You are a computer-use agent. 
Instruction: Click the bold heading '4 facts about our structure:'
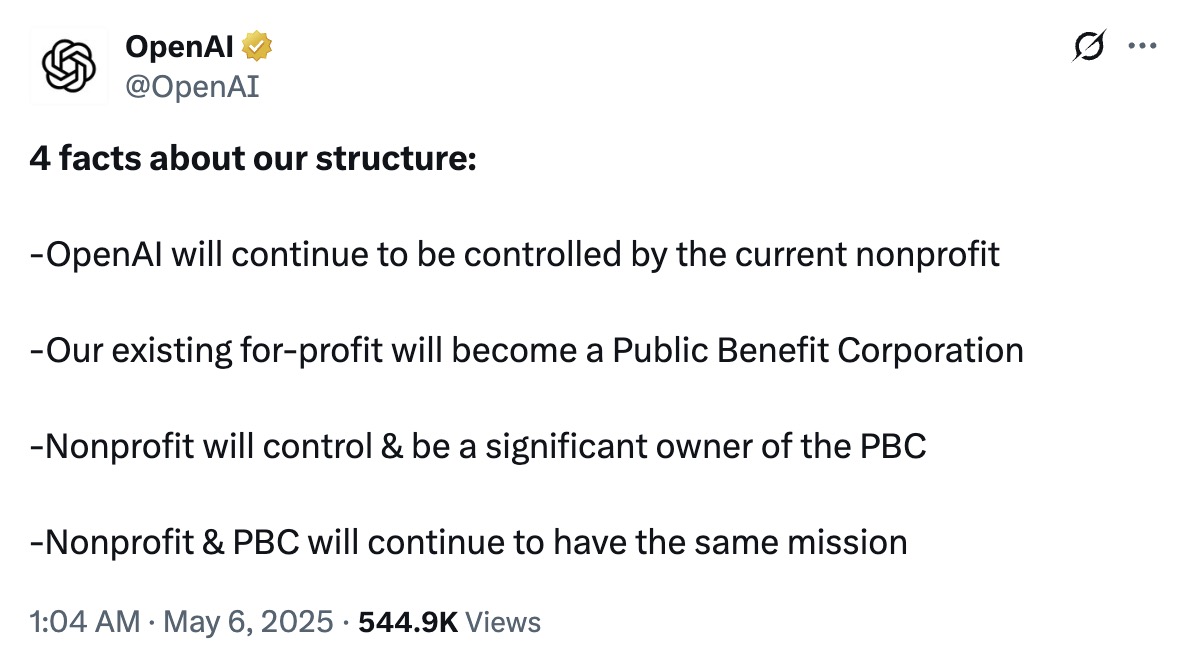pyautogui.click(x=253, y=159)
